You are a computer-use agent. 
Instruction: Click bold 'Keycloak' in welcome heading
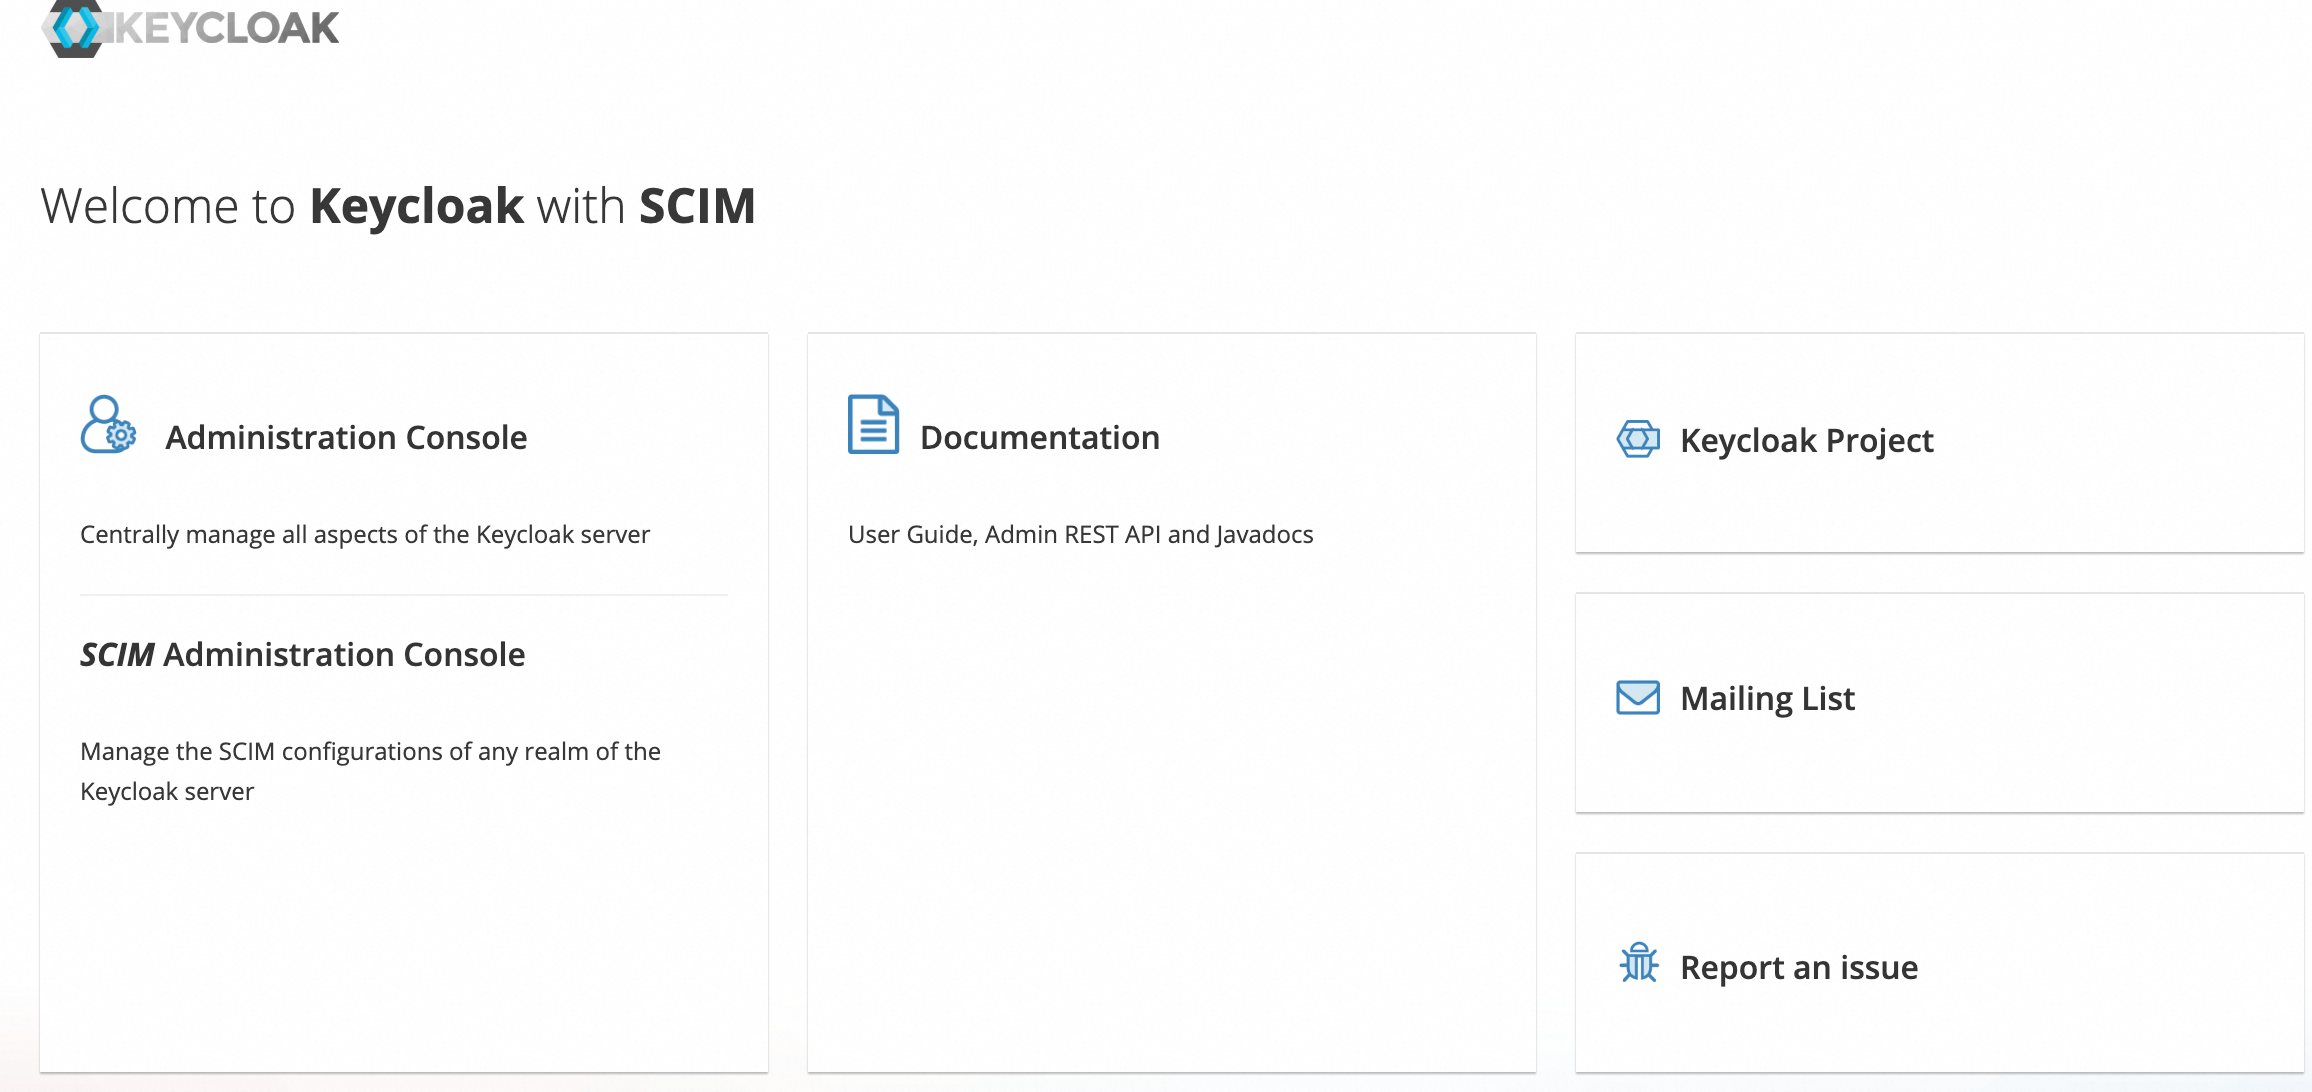point(416,207)
